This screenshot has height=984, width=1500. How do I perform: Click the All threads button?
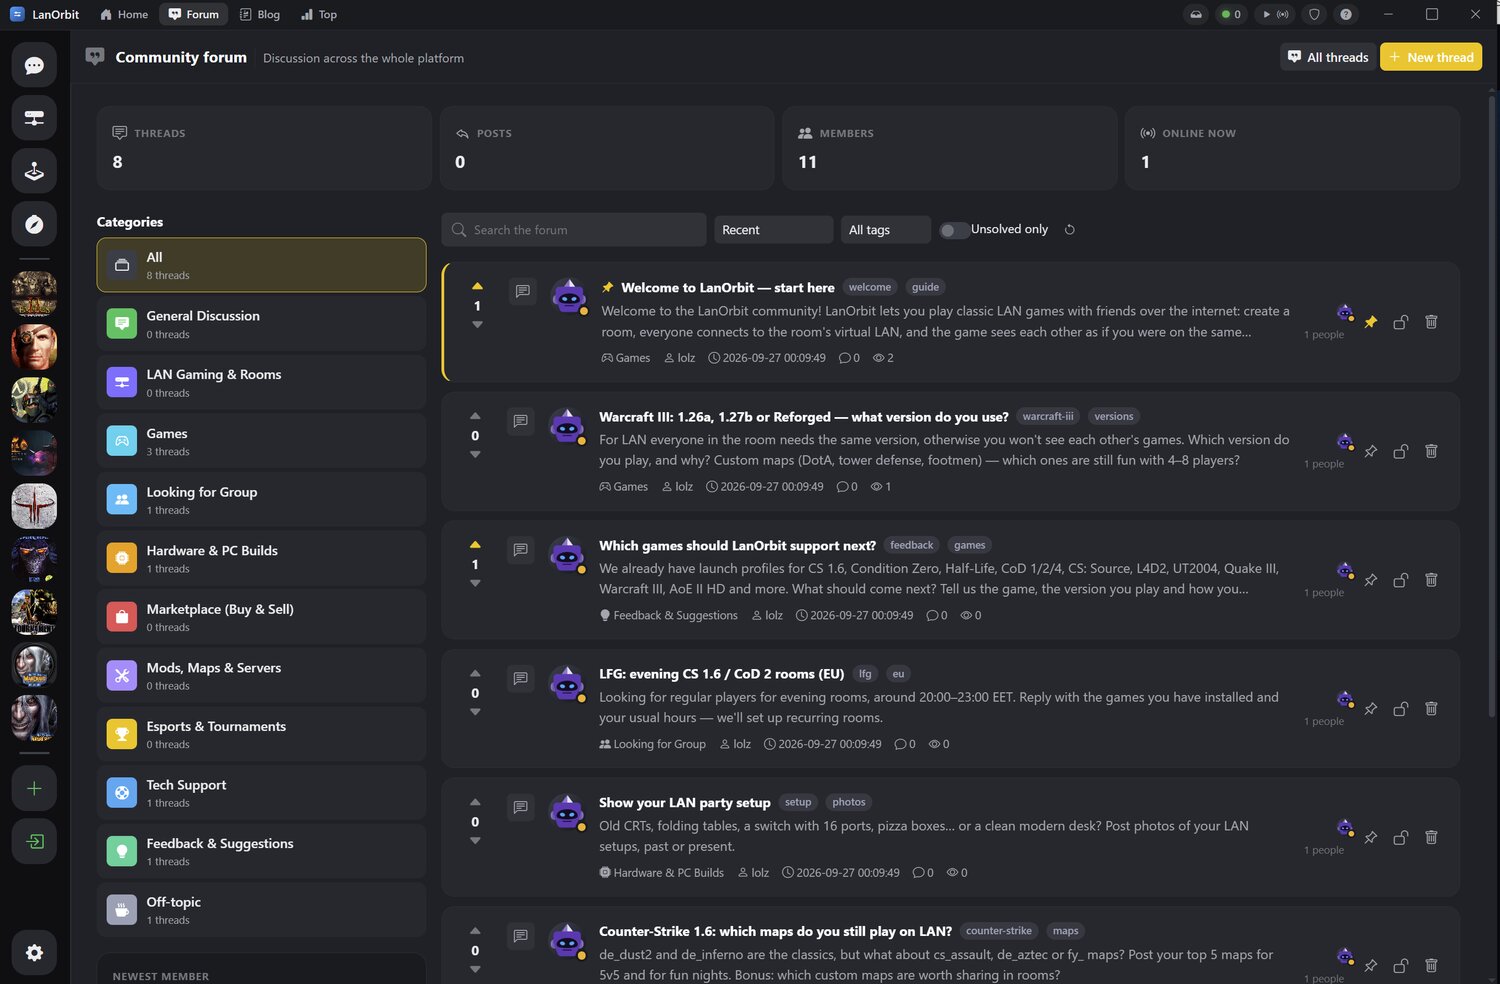pos(1328,57)
